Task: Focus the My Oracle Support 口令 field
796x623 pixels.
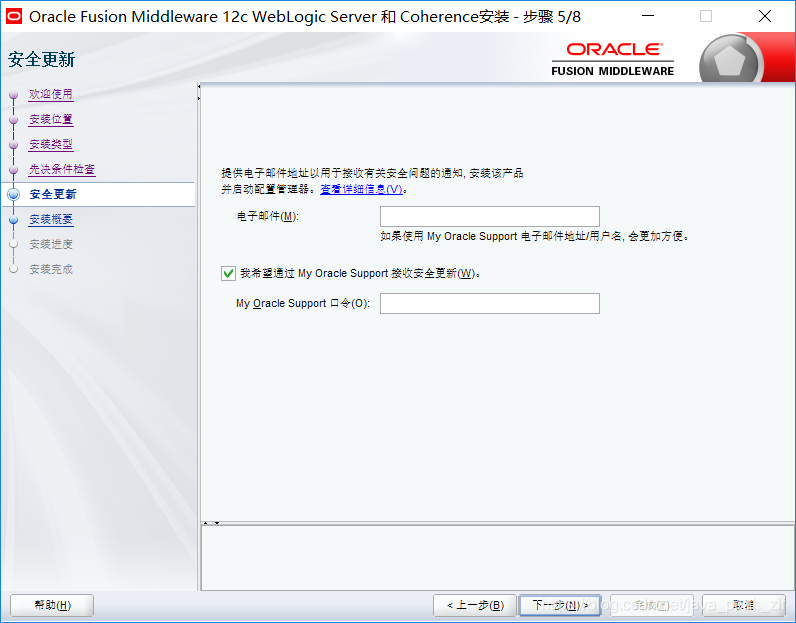Action: coord(489,304)
